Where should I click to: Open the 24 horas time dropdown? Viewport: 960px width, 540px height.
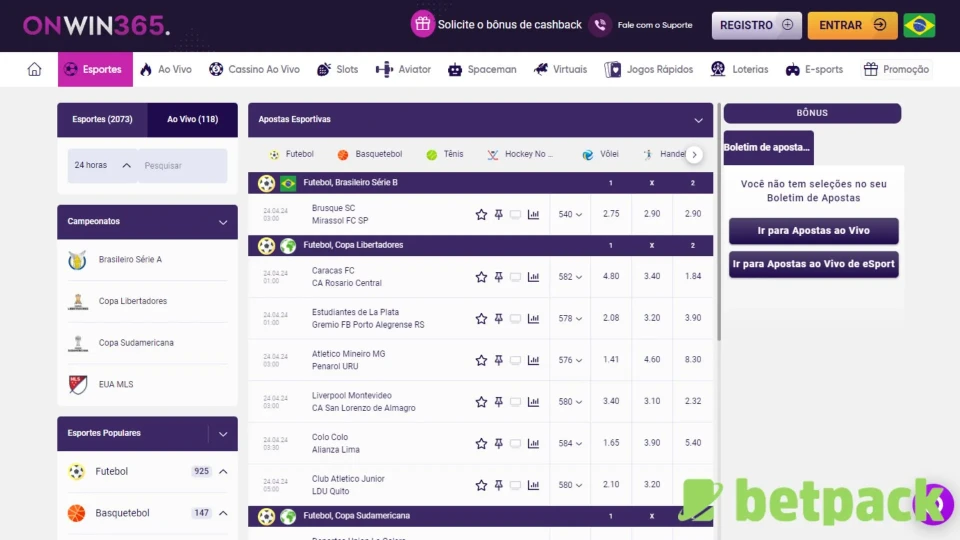[x=102, y=165]
